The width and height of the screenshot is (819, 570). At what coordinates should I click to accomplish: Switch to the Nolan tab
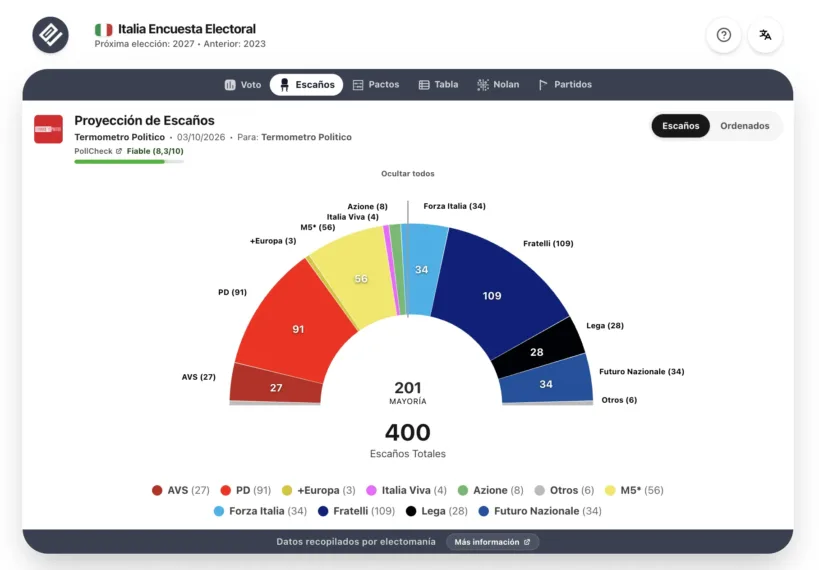[498, 85]
